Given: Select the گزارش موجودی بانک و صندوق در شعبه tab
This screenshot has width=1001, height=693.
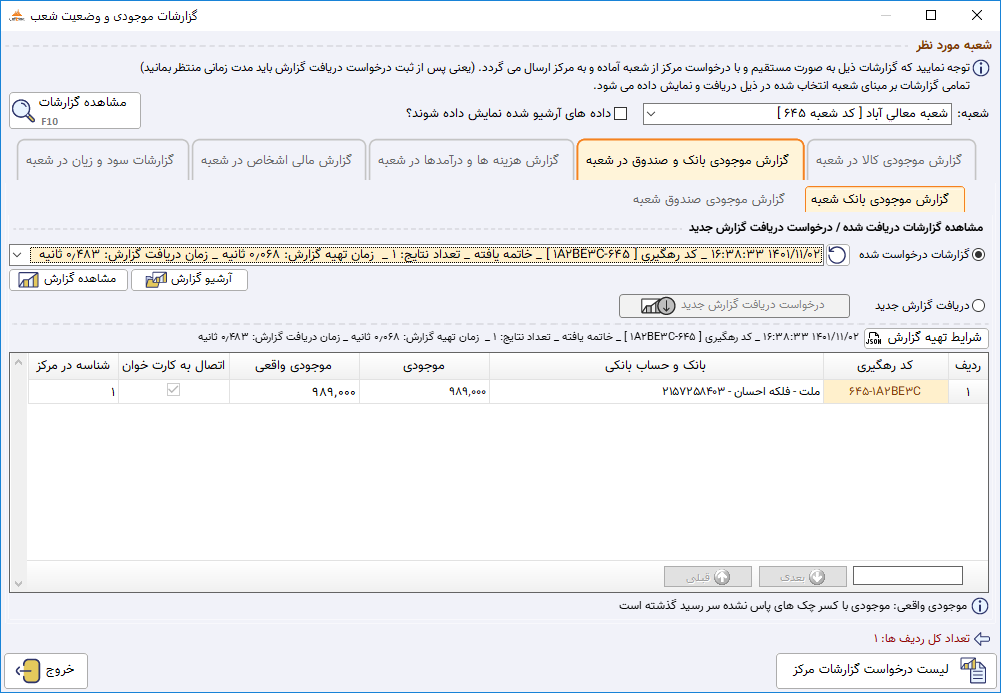Looking at the screenshot, I should tap(690, 160).
